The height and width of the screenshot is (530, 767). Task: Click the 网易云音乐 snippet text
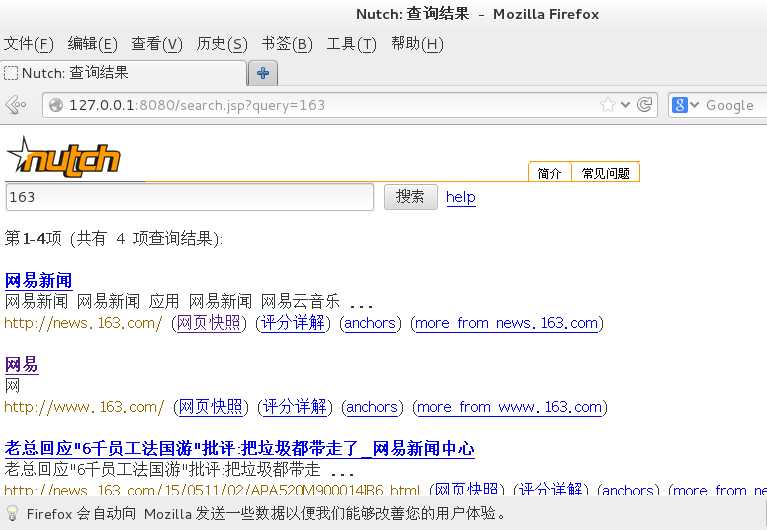coord(300,301)
